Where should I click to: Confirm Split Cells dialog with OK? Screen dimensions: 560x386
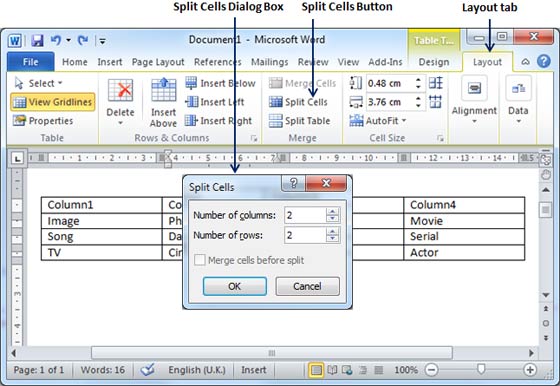point(235,286)
